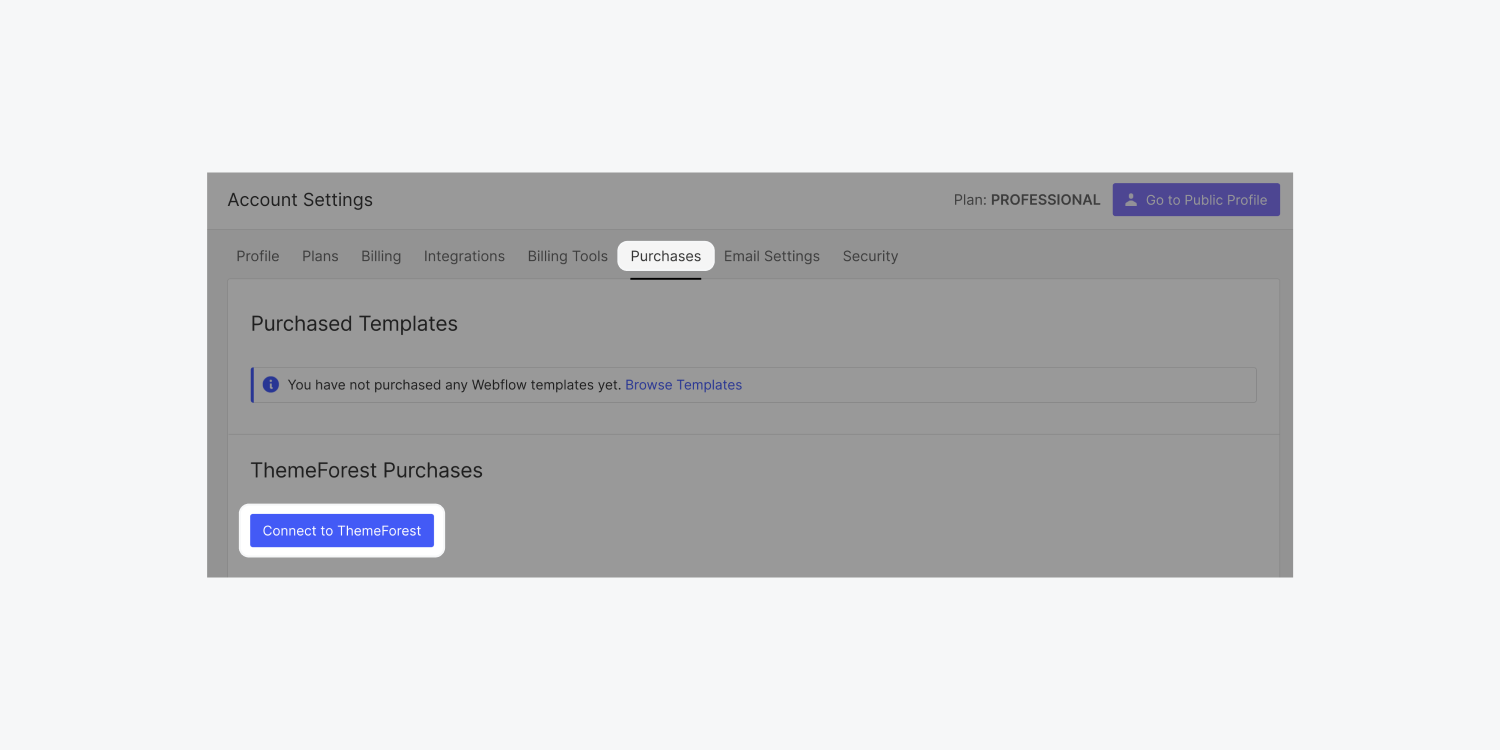Click the person icon in Public Profile button
This screenshot has width=1501, height=751.
point(1131,200)
